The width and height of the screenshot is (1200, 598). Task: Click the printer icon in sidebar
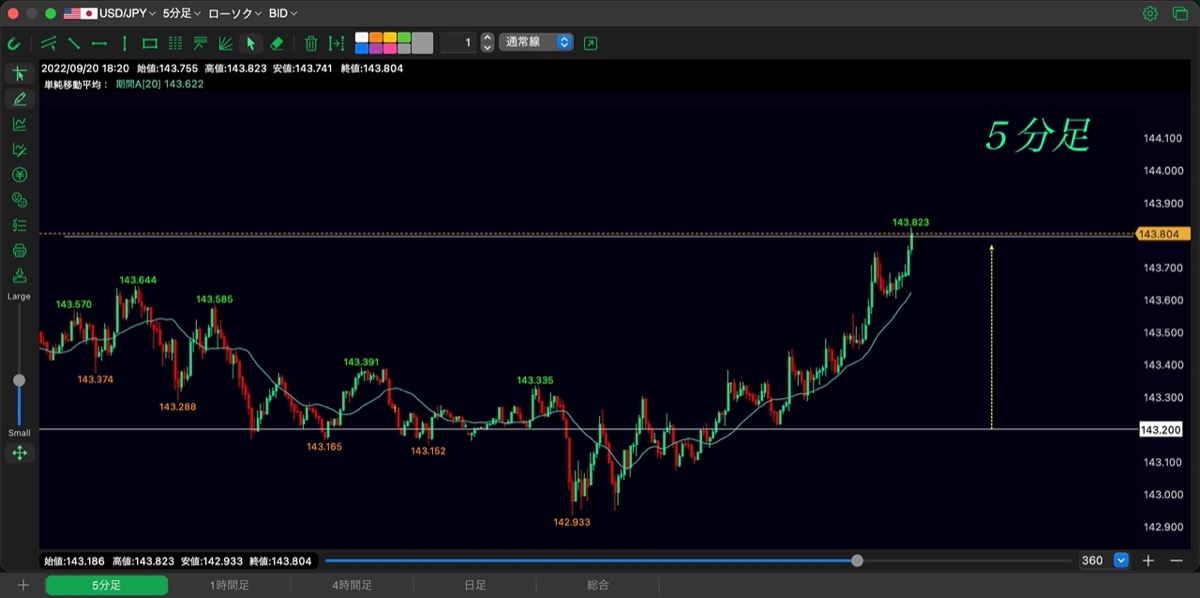[19, 251]
